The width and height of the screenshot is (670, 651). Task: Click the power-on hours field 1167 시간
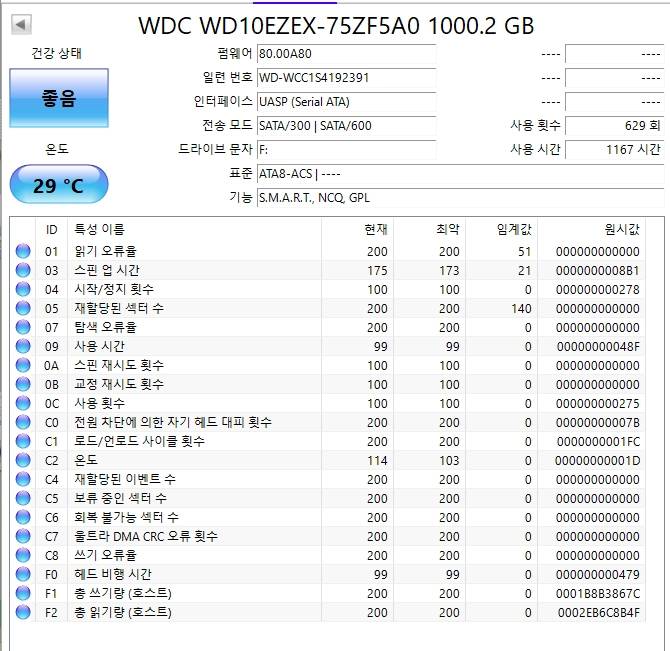point(614,150)
